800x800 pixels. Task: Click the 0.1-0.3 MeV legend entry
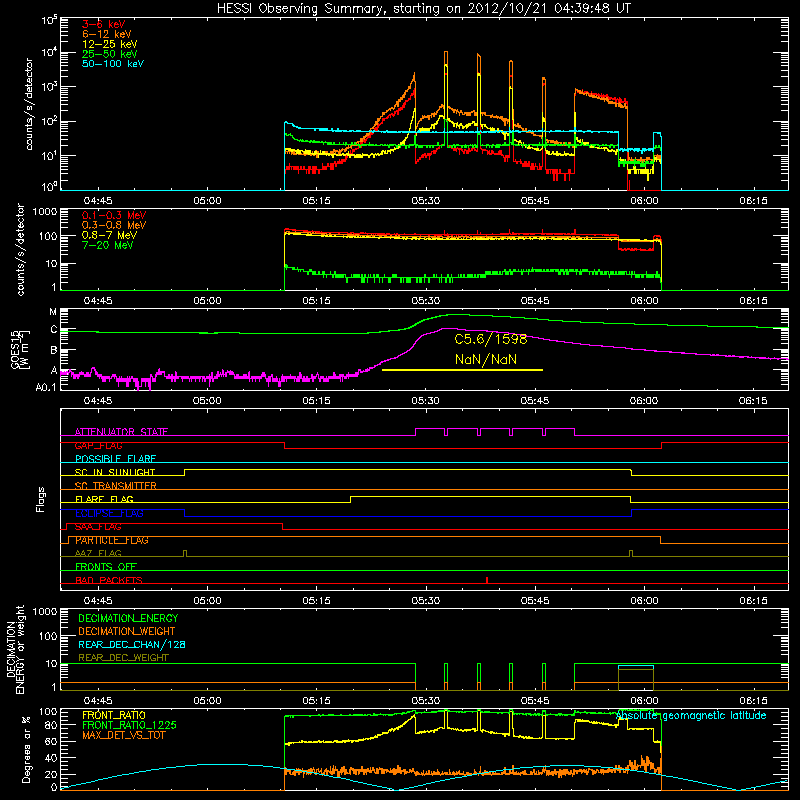(x=114, y=215)
